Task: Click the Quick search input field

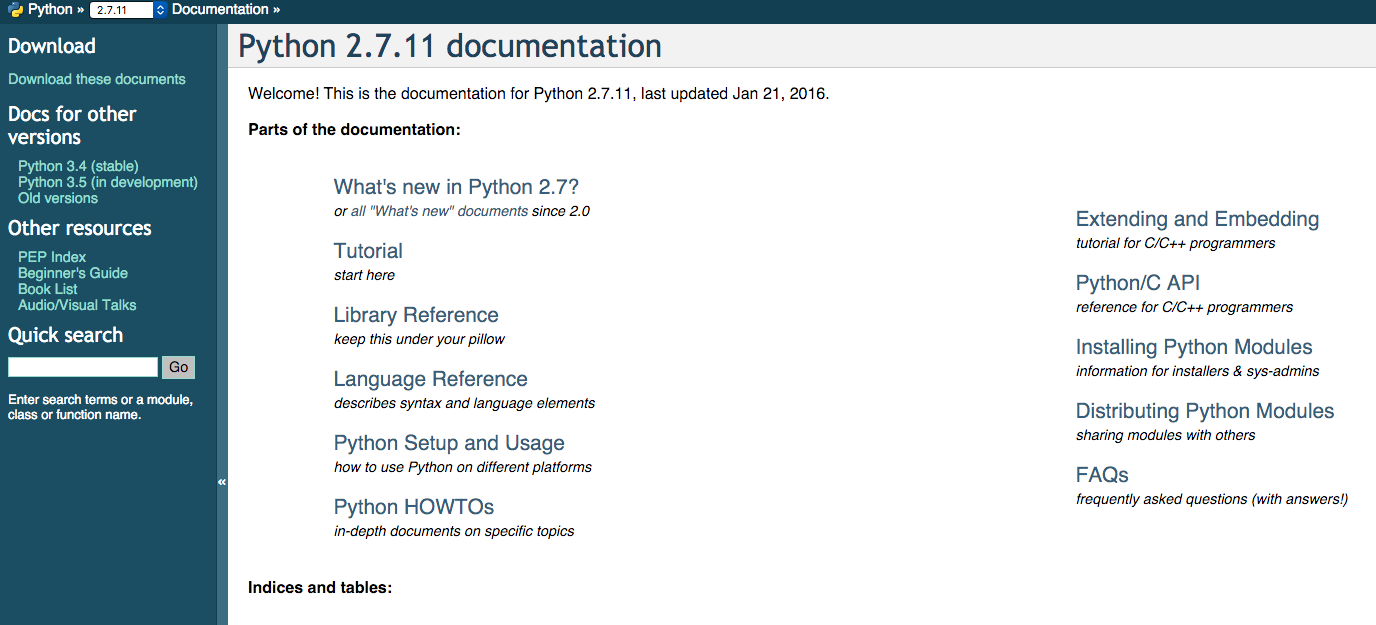Action: 83,367
